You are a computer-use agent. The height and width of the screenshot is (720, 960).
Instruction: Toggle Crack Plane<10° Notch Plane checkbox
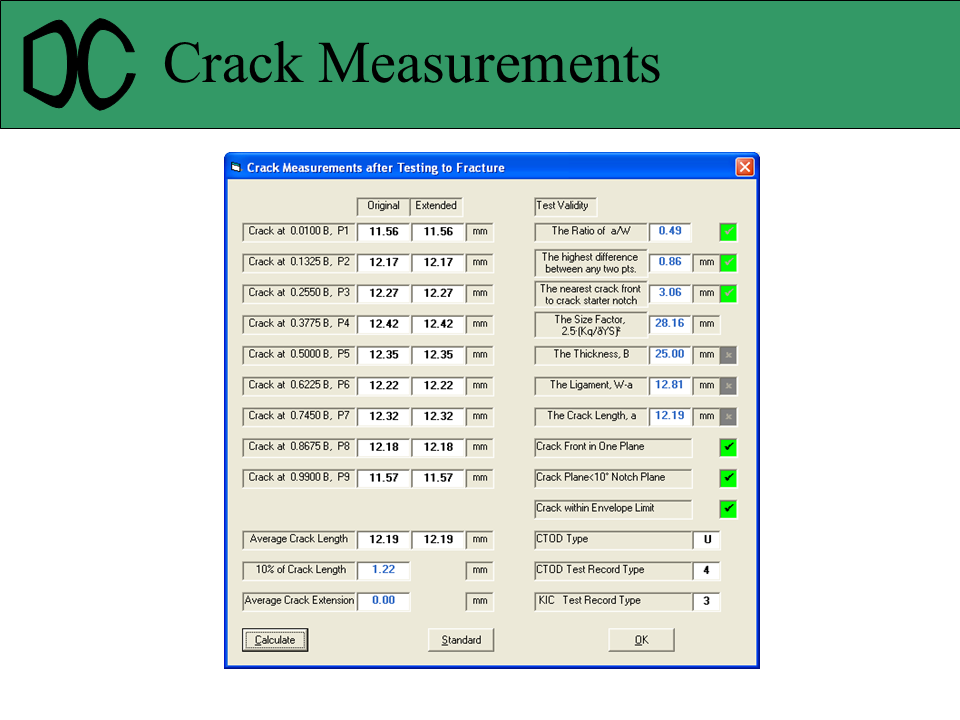click(x=729, y=478)
